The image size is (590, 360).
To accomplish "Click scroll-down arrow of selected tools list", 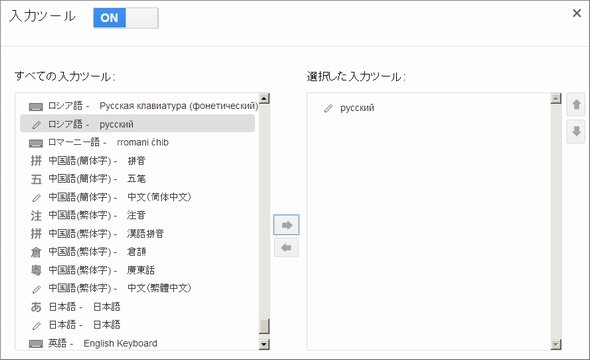I will click(x=556, y=344).
